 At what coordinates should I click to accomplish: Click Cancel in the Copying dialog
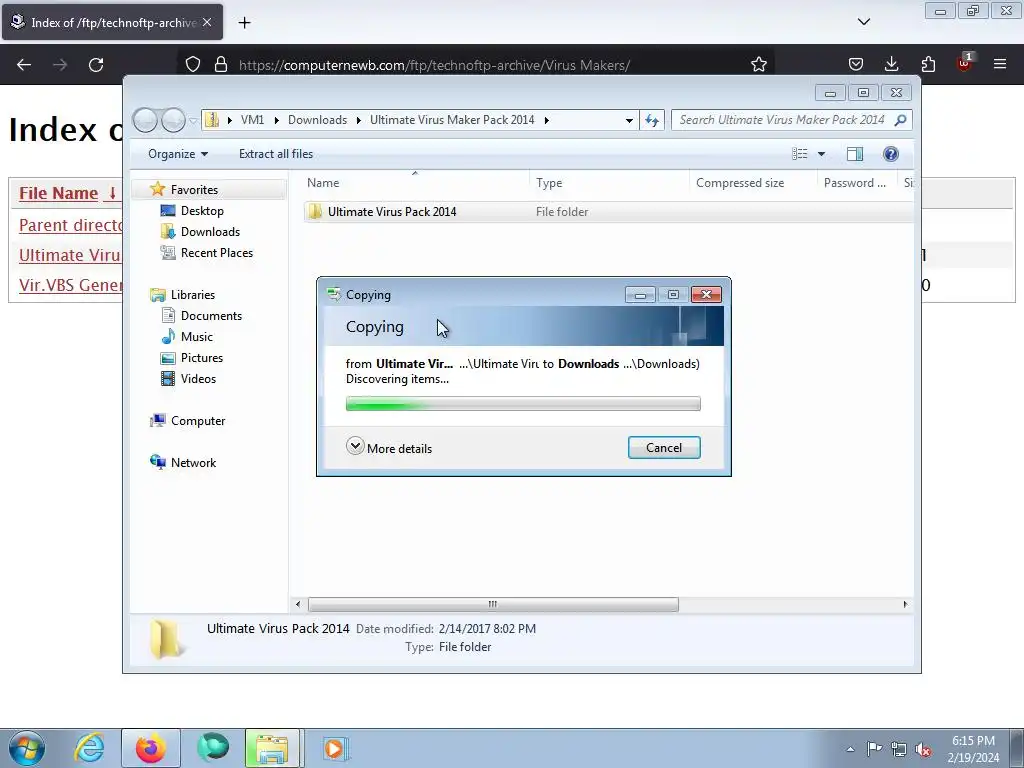tap(664, 447)
